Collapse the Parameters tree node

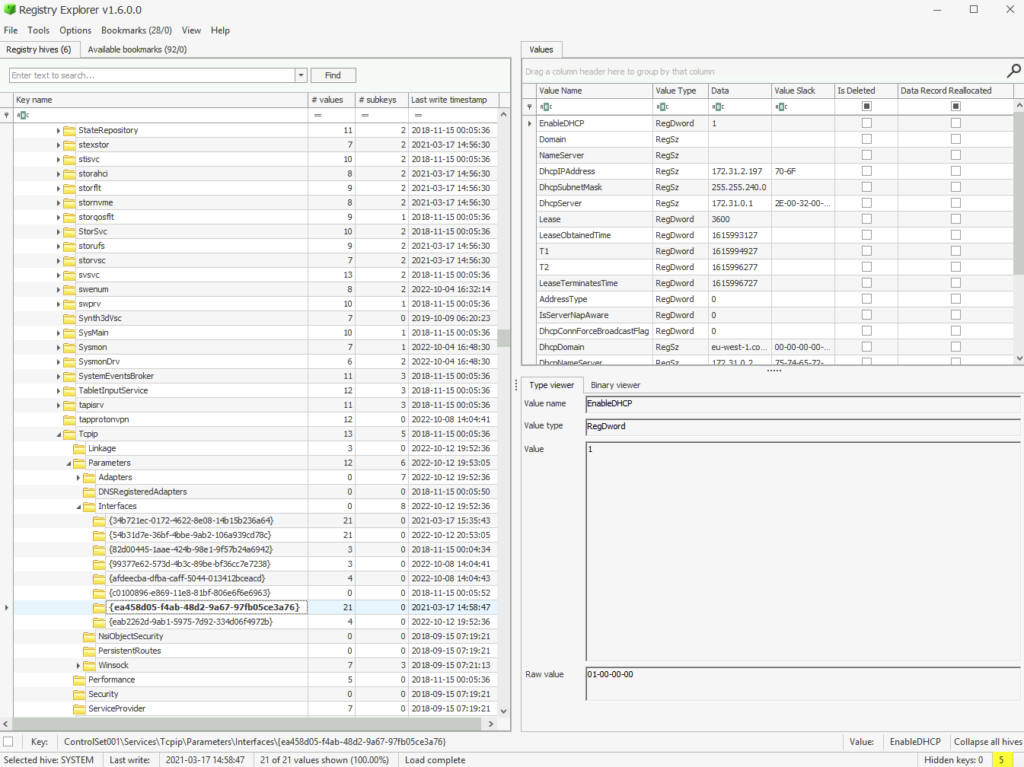pyautogui.click(x=69, y=463)
